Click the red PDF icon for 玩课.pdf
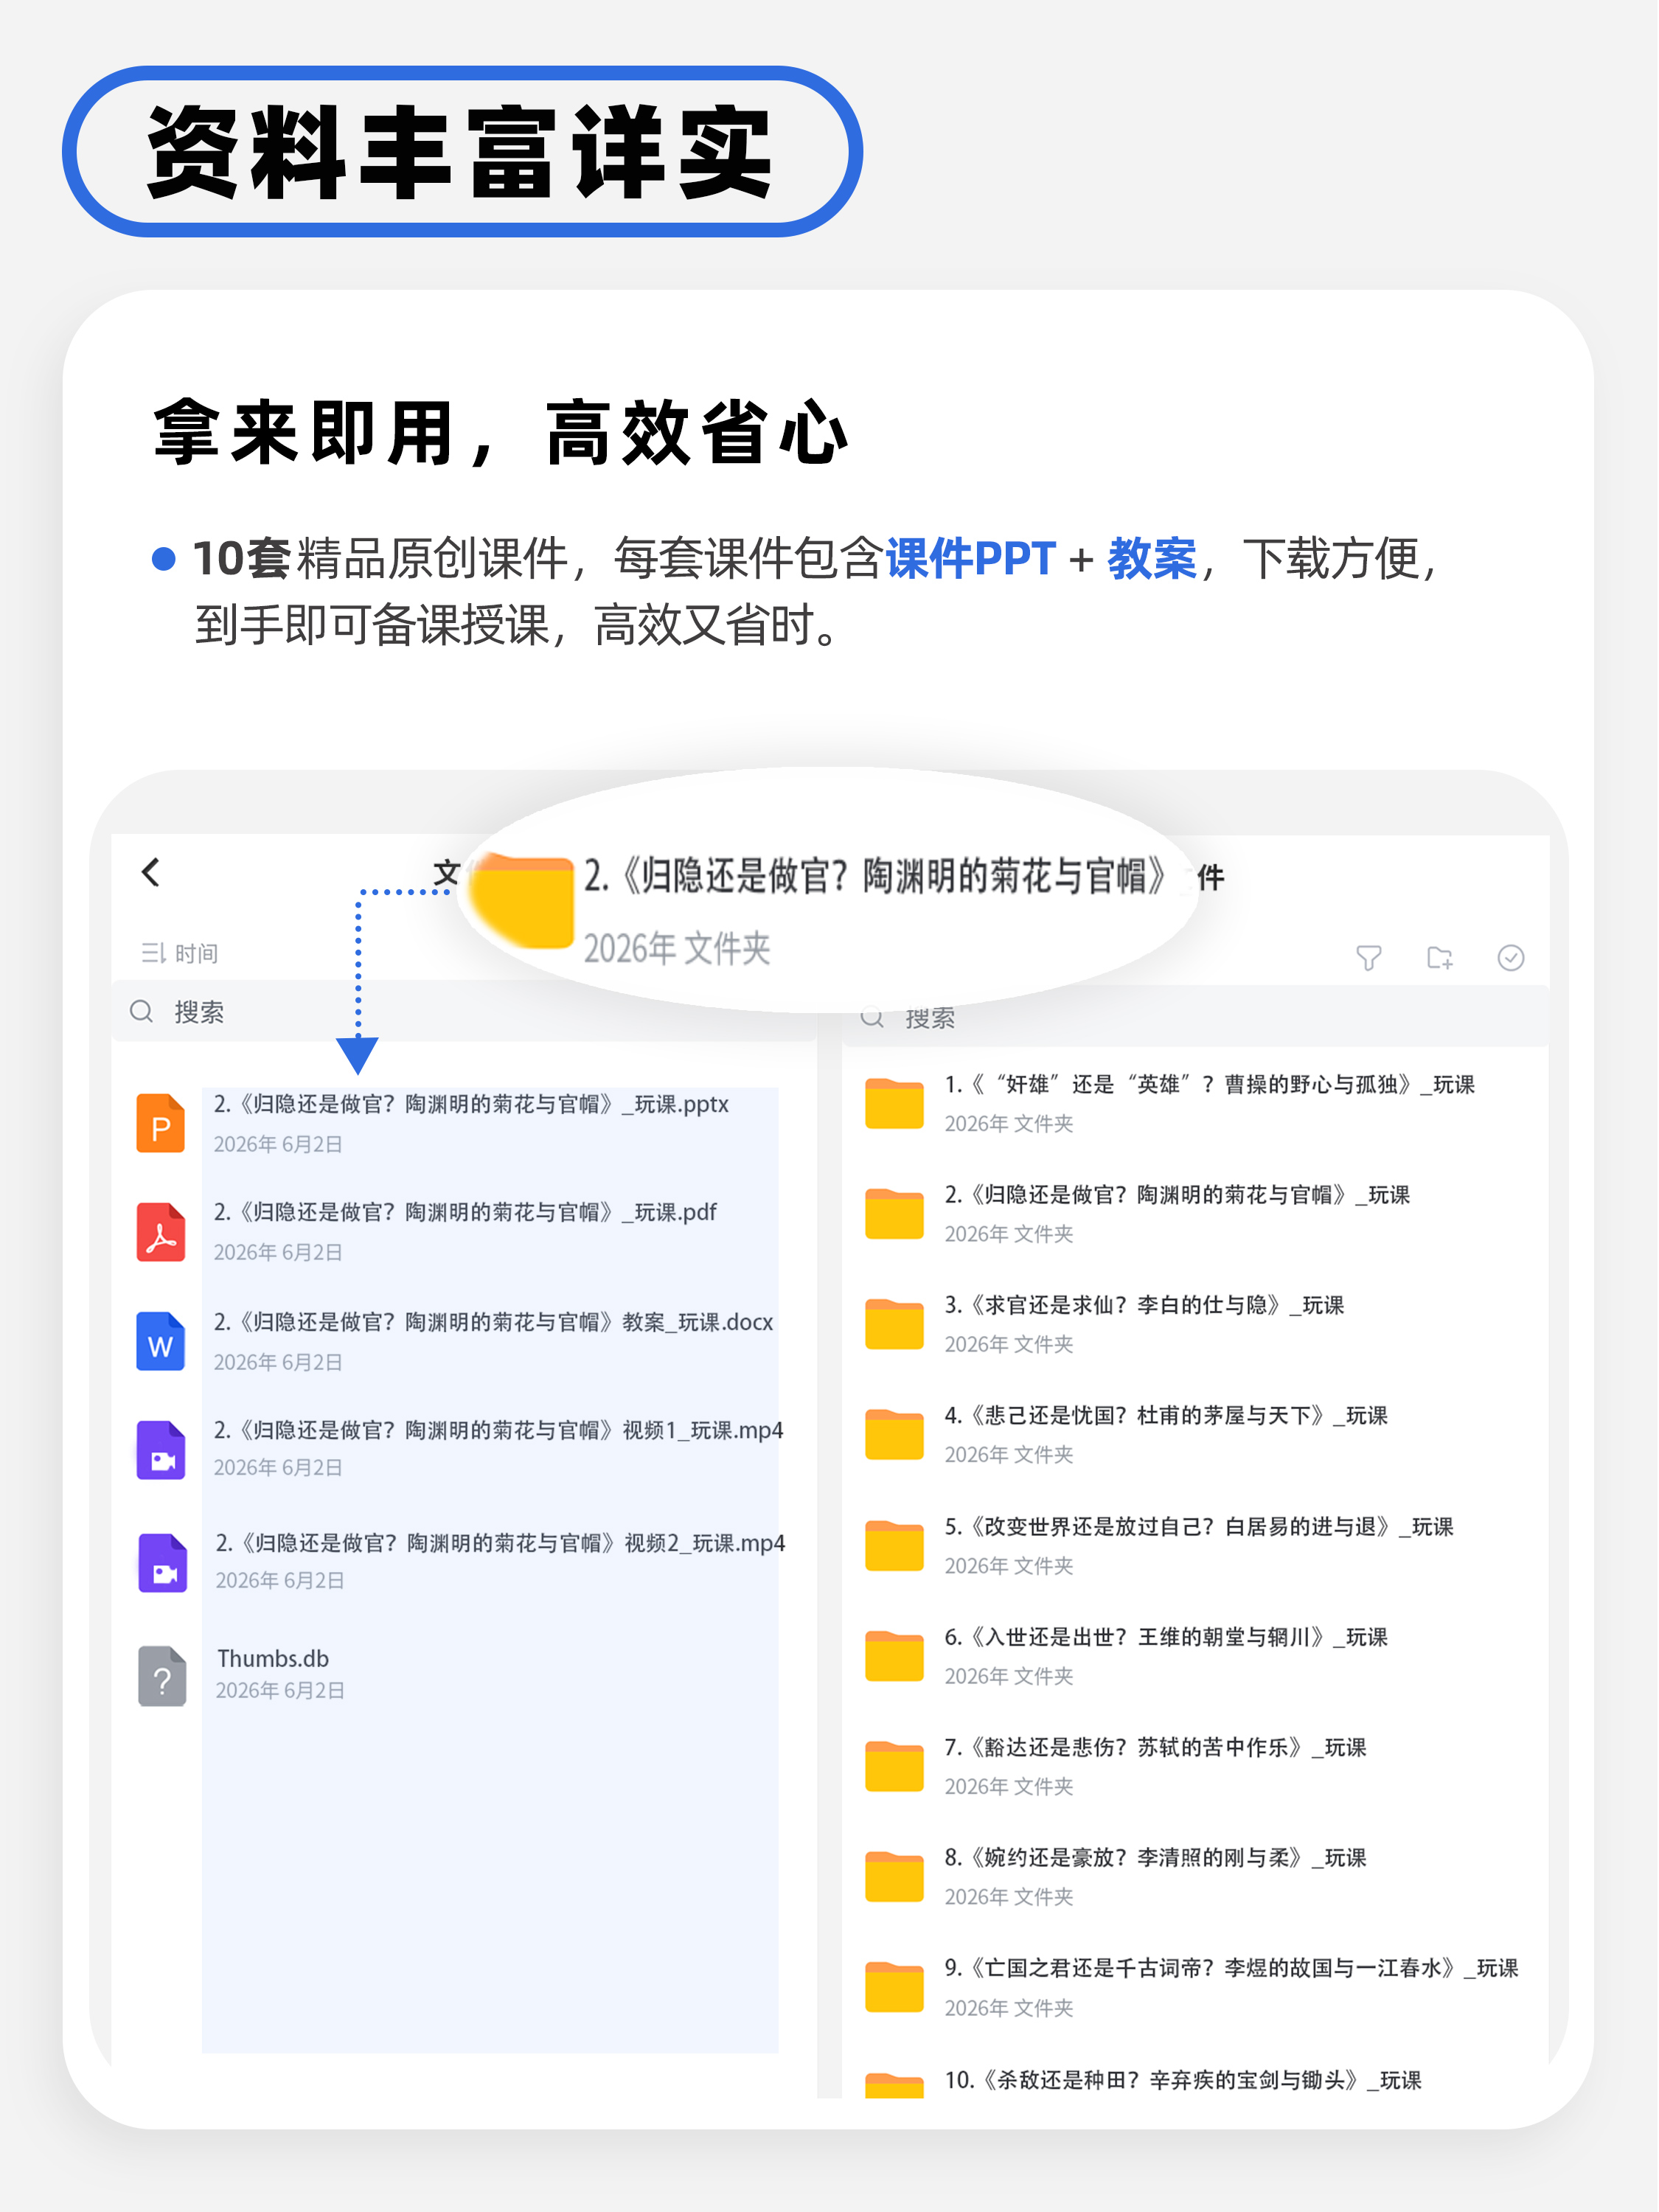Screen dimensions: 1659x2212 pyautogui.click(x=161, y=1232)
